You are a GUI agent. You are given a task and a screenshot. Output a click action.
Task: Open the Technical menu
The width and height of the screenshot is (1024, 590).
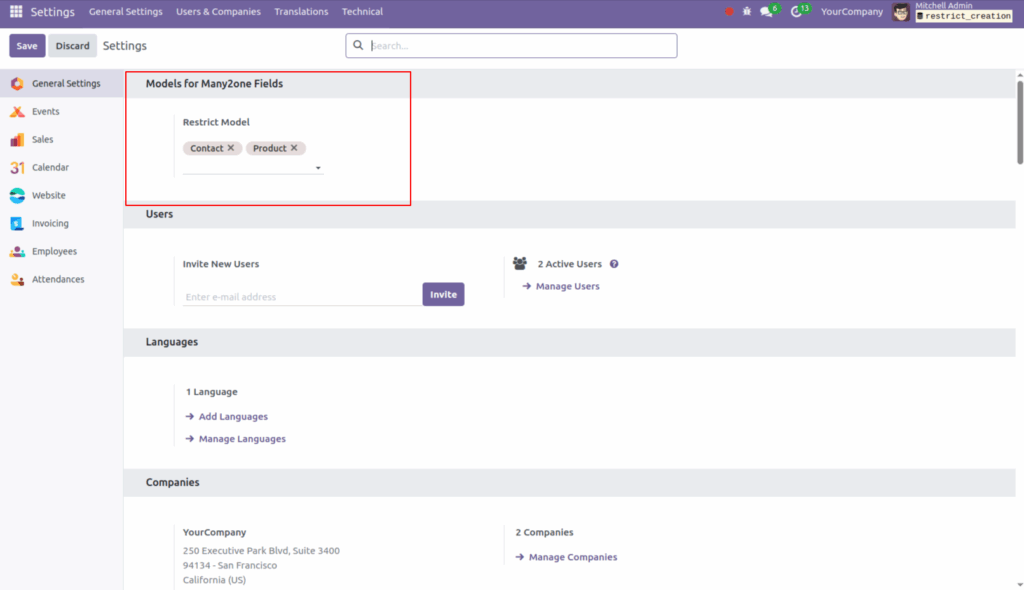362,11
